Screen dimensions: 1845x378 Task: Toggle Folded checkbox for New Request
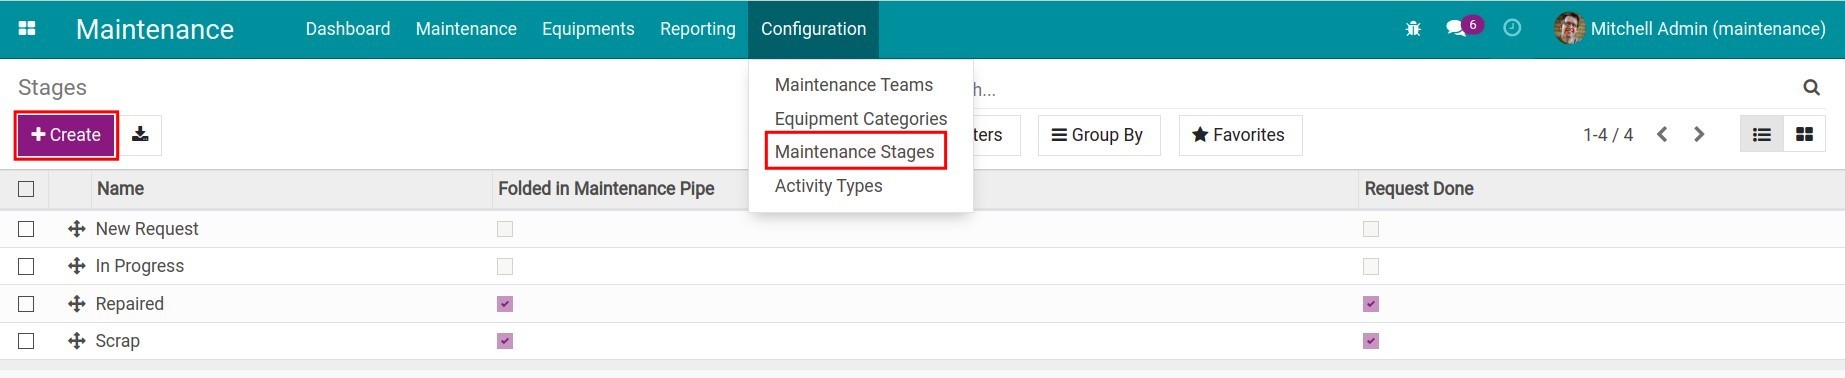click(505, 229)
